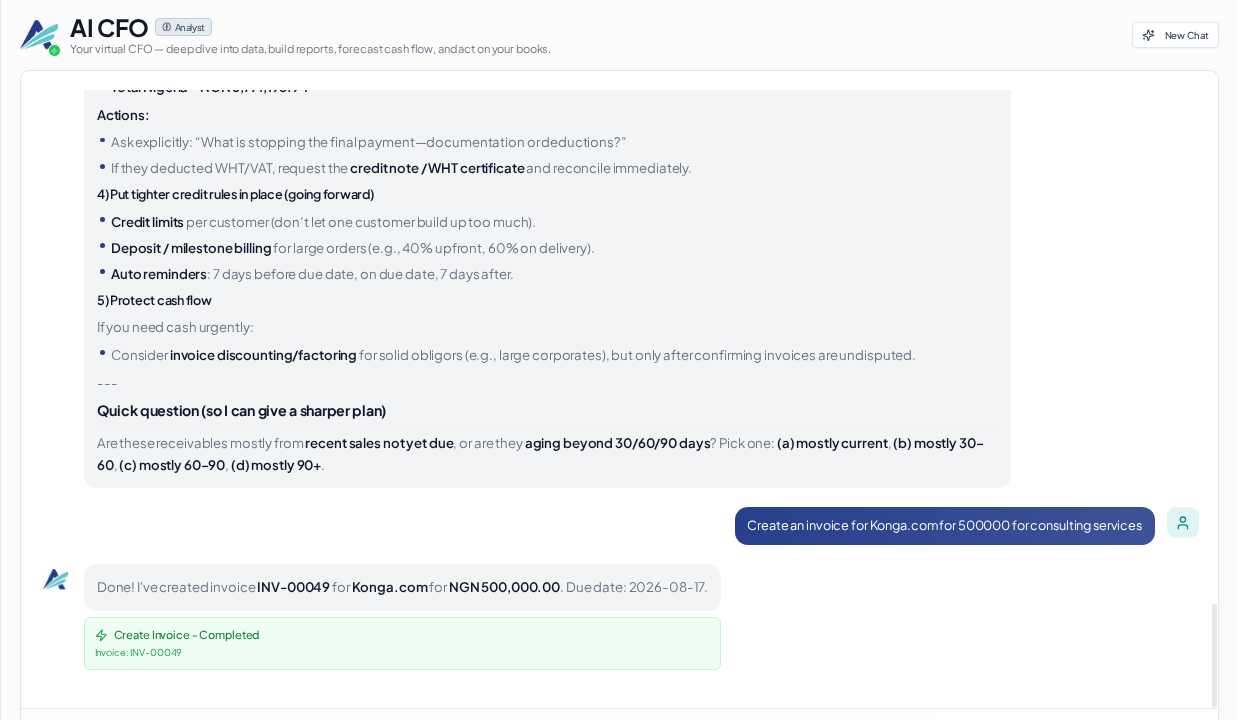The width and height of the screenshot is (1237, 720).
Task: Click "If you need cash urgently:" line
Action: 175,327
